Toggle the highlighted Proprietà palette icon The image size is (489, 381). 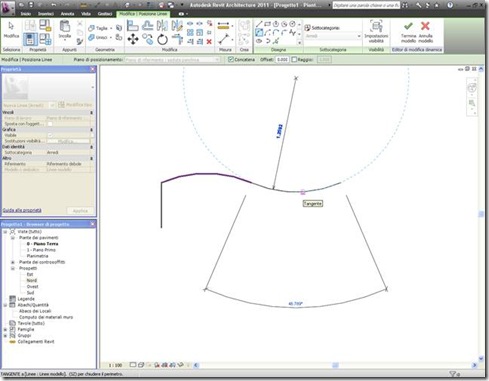(30, 39)
